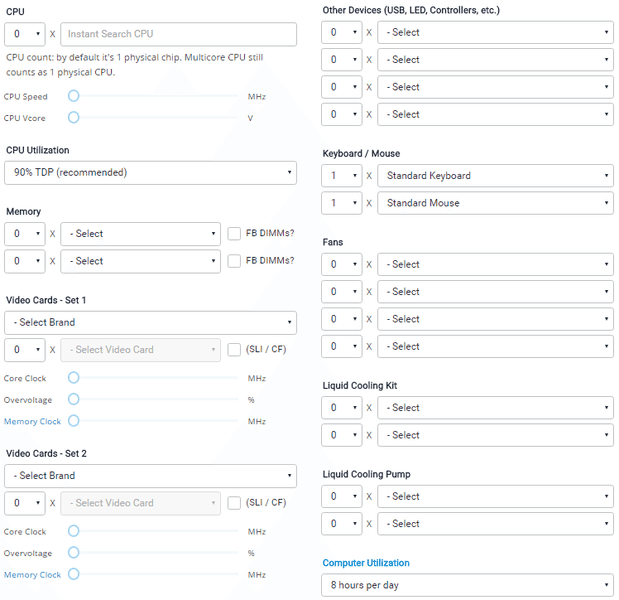Image resolution: width=619 pixels, height=600 pixels.
Task: Click the Instant Search CPU input field
Action: (x=178, y=35)
